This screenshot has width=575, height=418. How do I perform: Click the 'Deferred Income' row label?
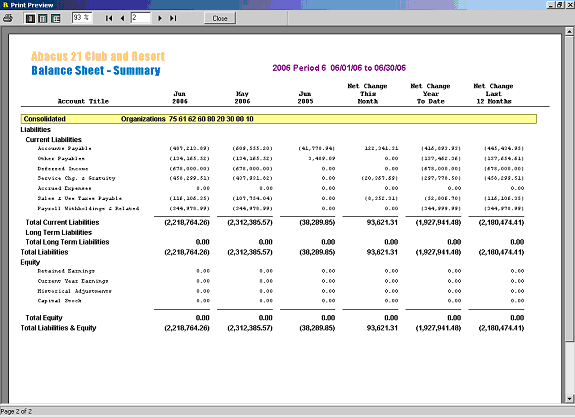(x=63, y=169)
